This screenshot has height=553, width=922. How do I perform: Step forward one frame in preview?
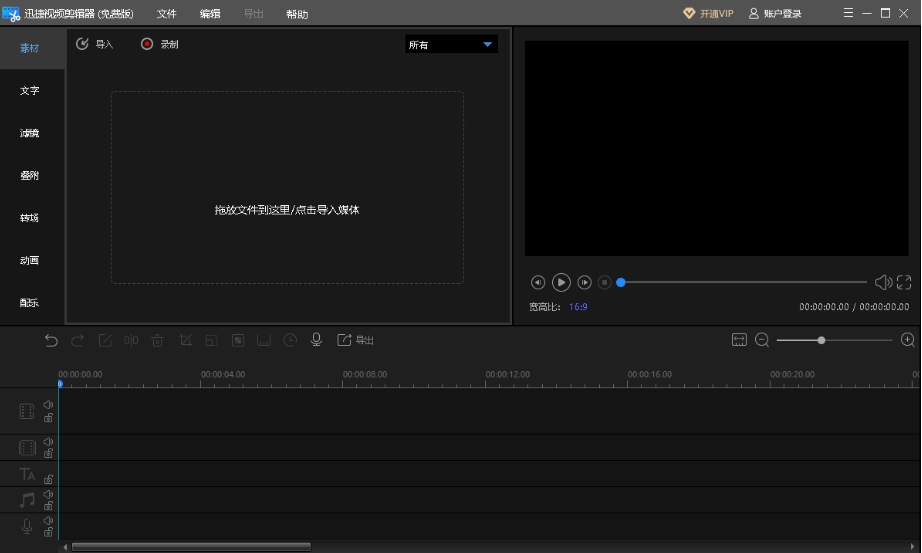584,282
